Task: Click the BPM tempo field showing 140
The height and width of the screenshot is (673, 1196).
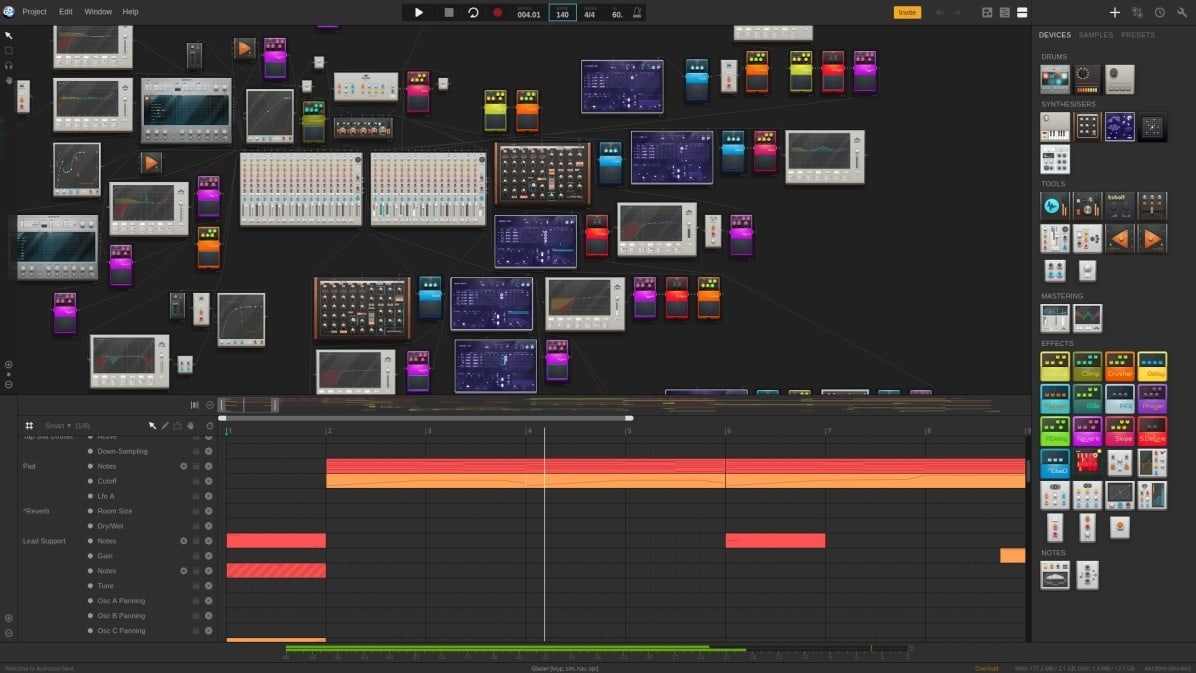Action: [x=562, y=13]
